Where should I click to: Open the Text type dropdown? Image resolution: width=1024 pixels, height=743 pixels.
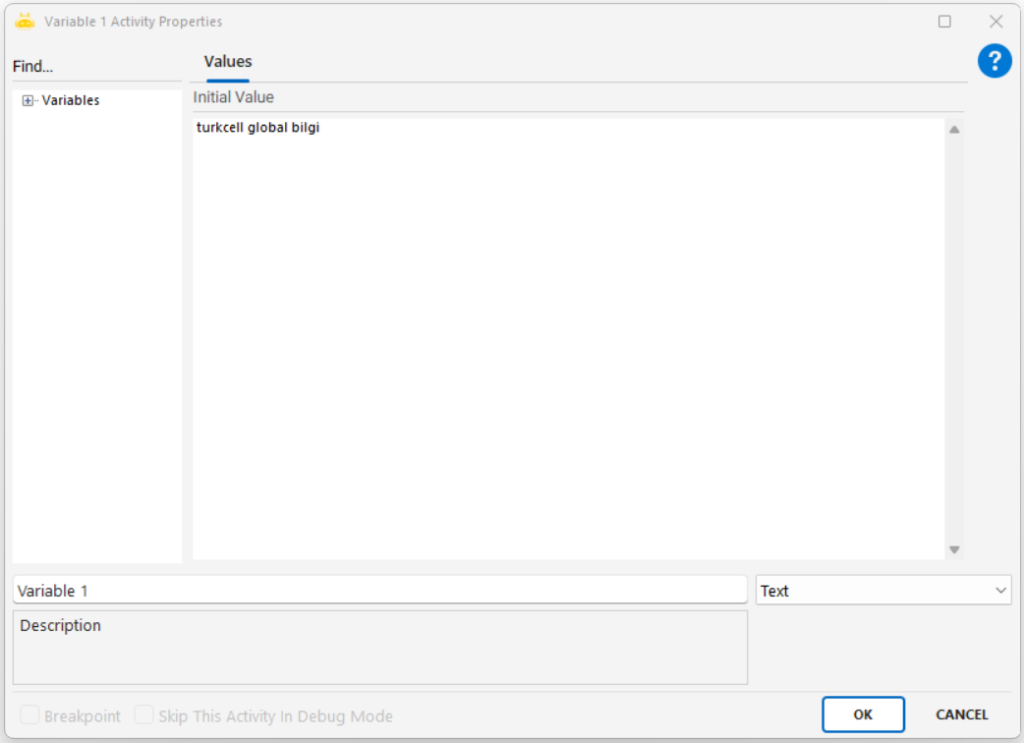tap(883, 591)
